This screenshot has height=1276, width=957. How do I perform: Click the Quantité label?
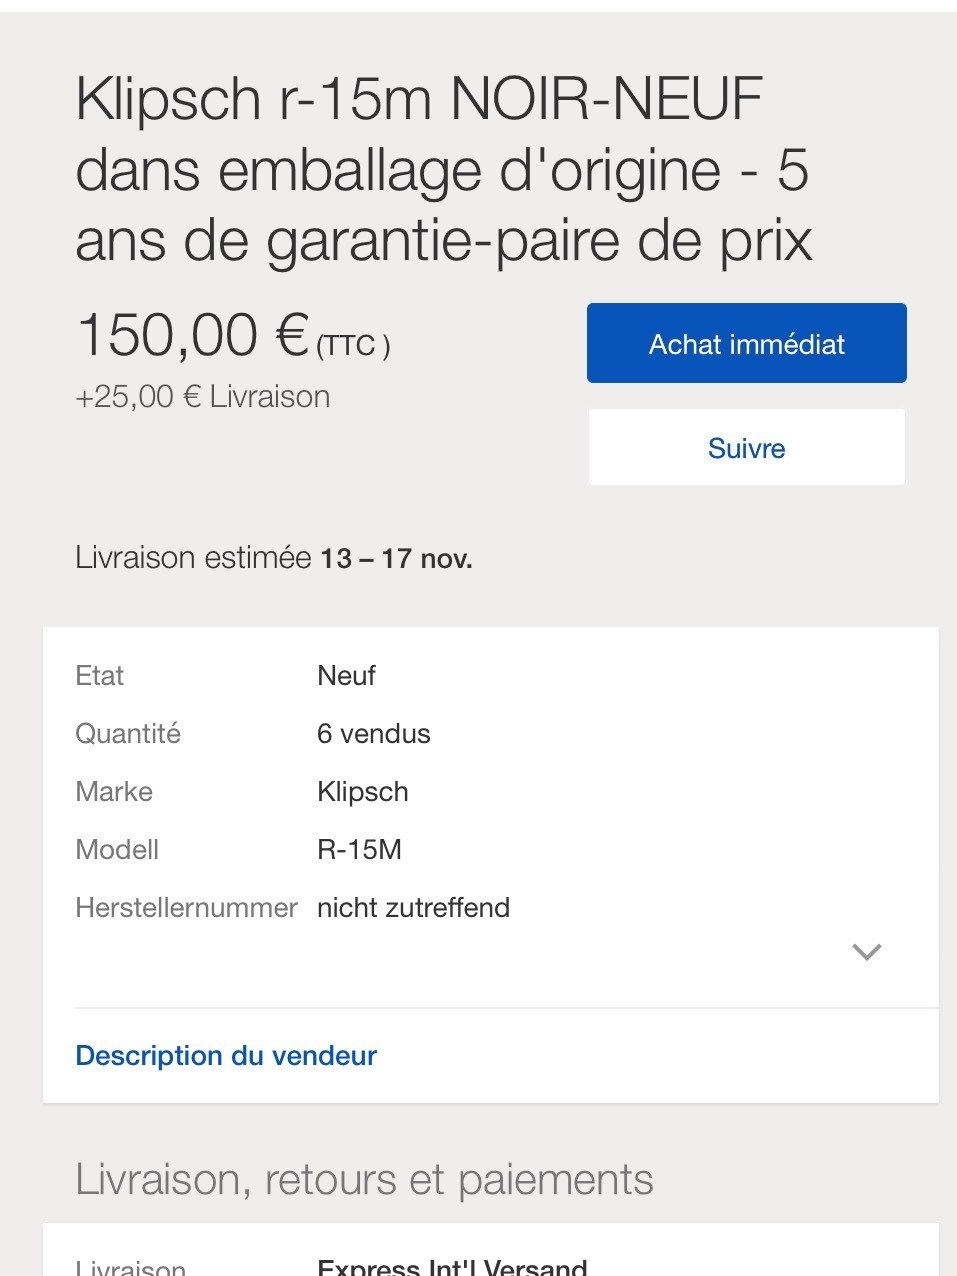point(128,734)
